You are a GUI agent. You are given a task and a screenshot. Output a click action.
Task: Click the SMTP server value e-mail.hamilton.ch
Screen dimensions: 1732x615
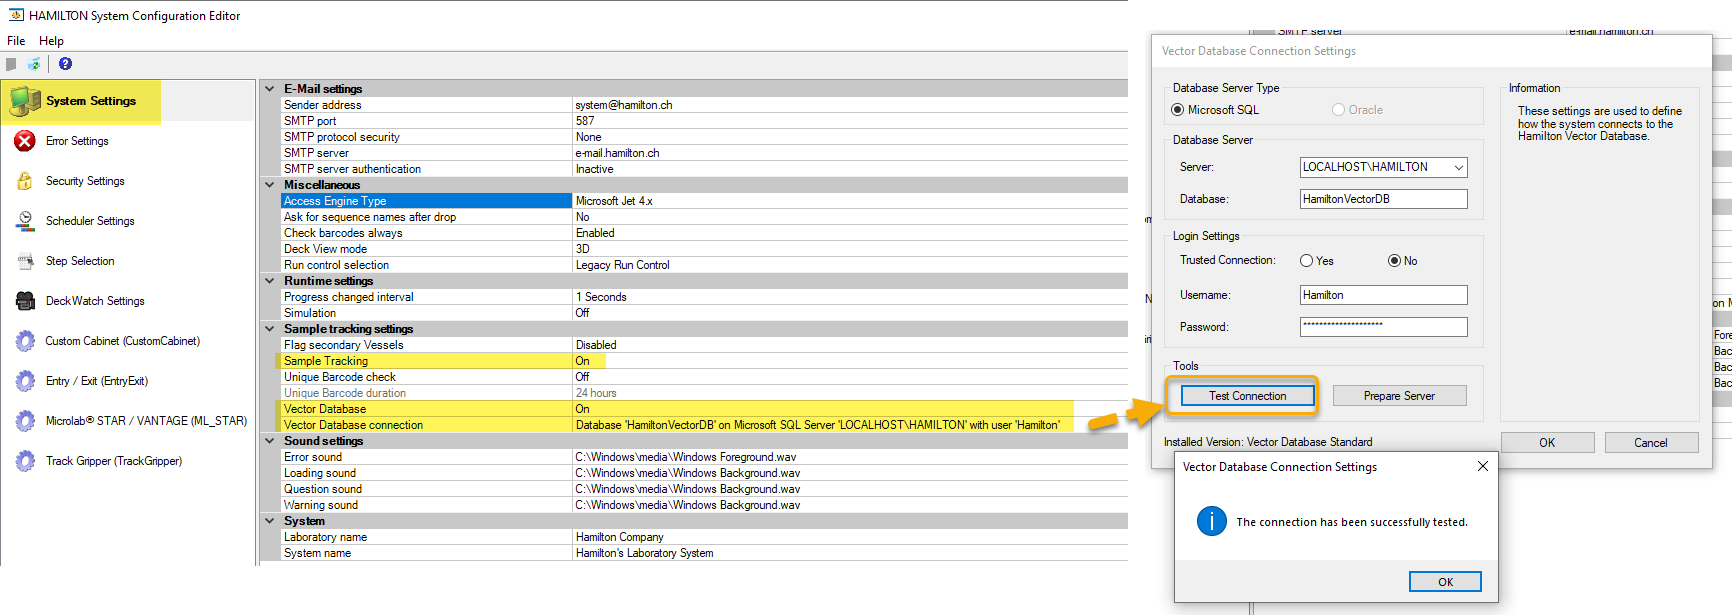pyautogui.click(x=617, y=153)
